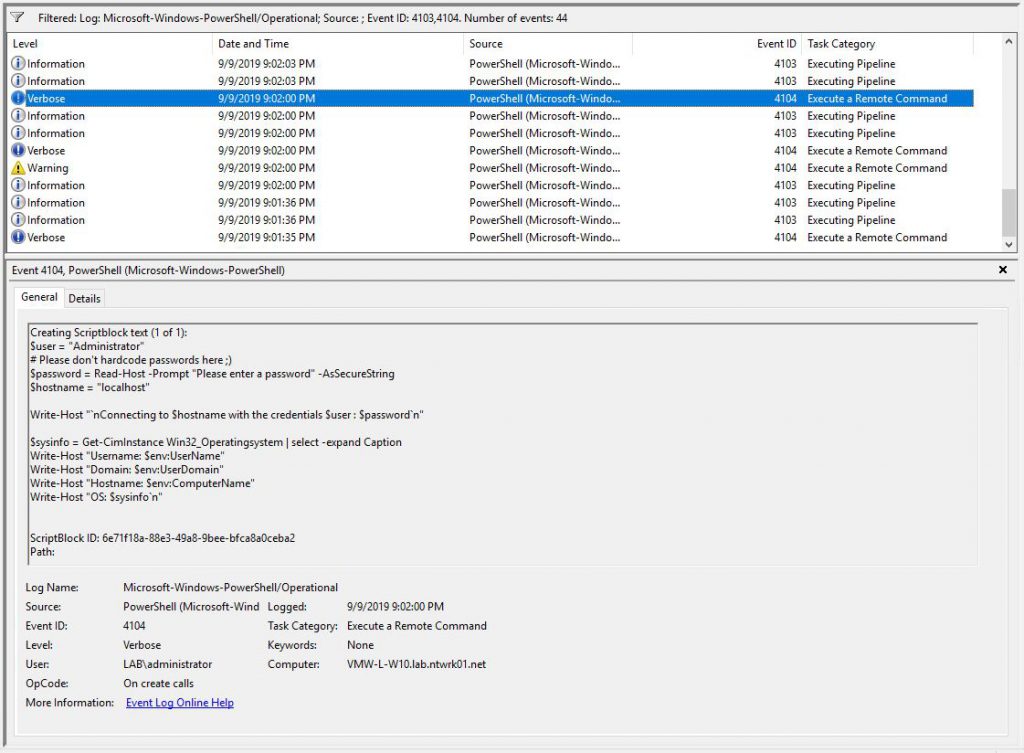Click the Source column header to sort
The height and width of the screenshot is (753, 1024).
pyautogui.click(x=490, y=43)
